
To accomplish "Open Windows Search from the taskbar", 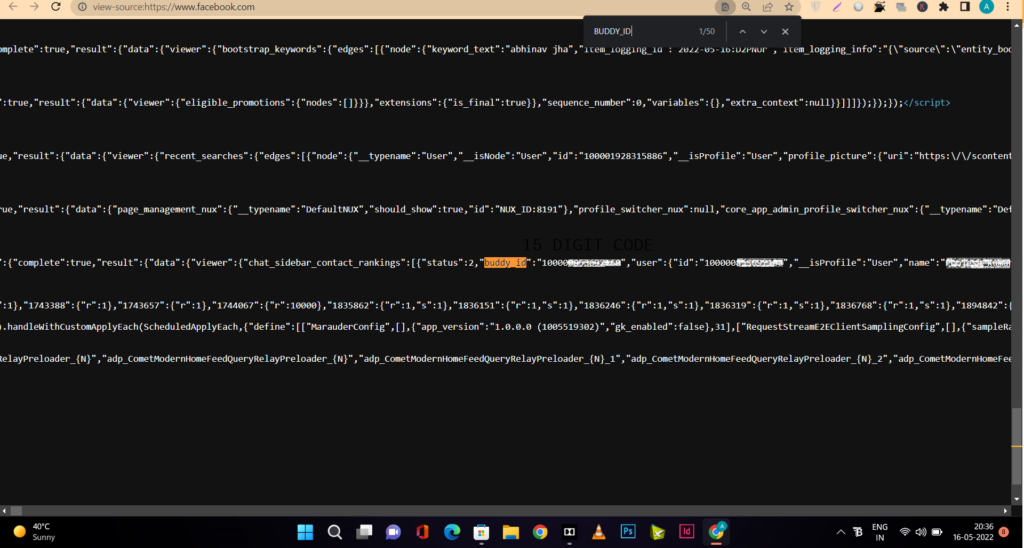I will (x=334, y=532).
